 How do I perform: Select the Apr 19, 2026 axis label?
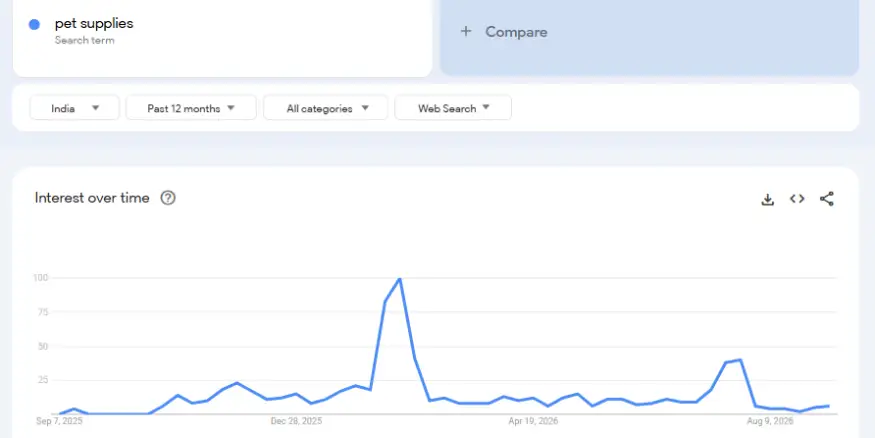point(533,421)
